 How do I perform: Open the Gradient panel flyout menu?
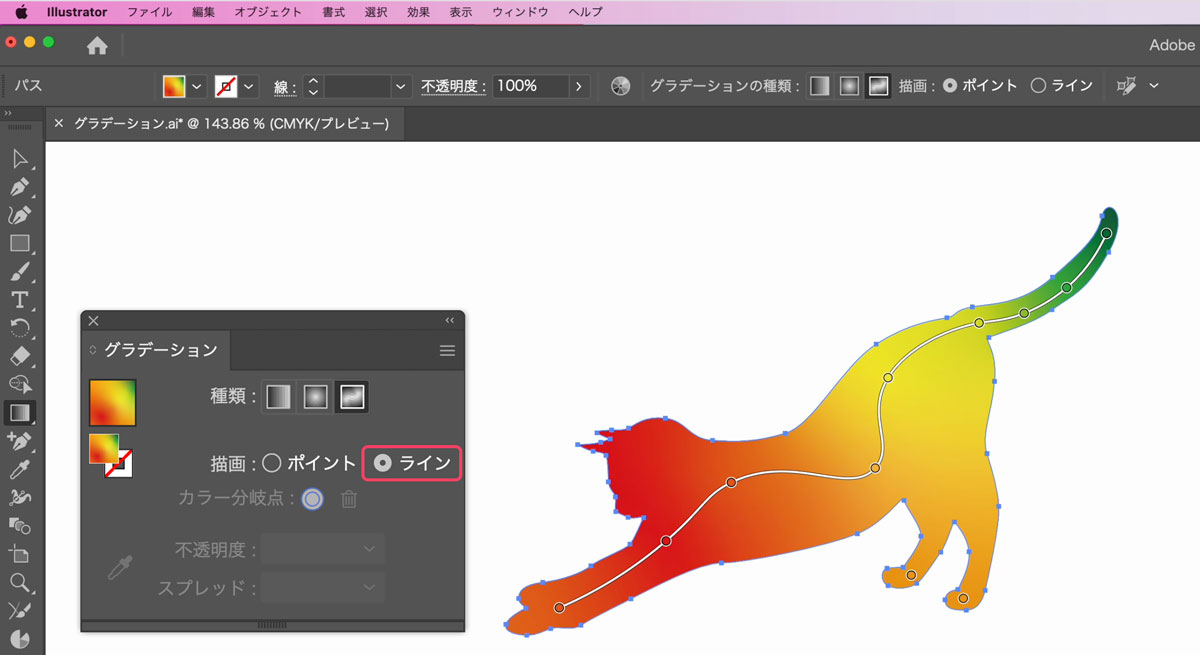(446, 350)
